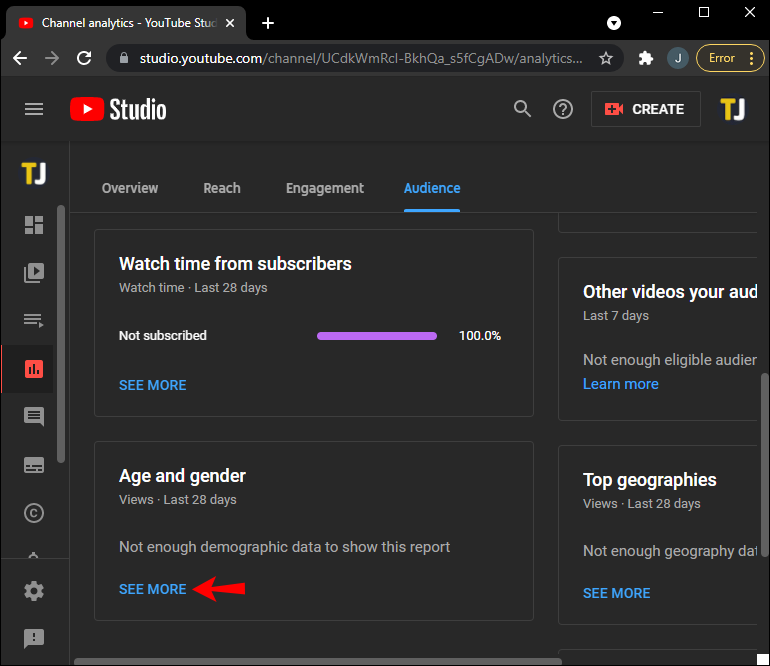
Task: Click SEE MORE under Age and gender
Action: point(153,589)
